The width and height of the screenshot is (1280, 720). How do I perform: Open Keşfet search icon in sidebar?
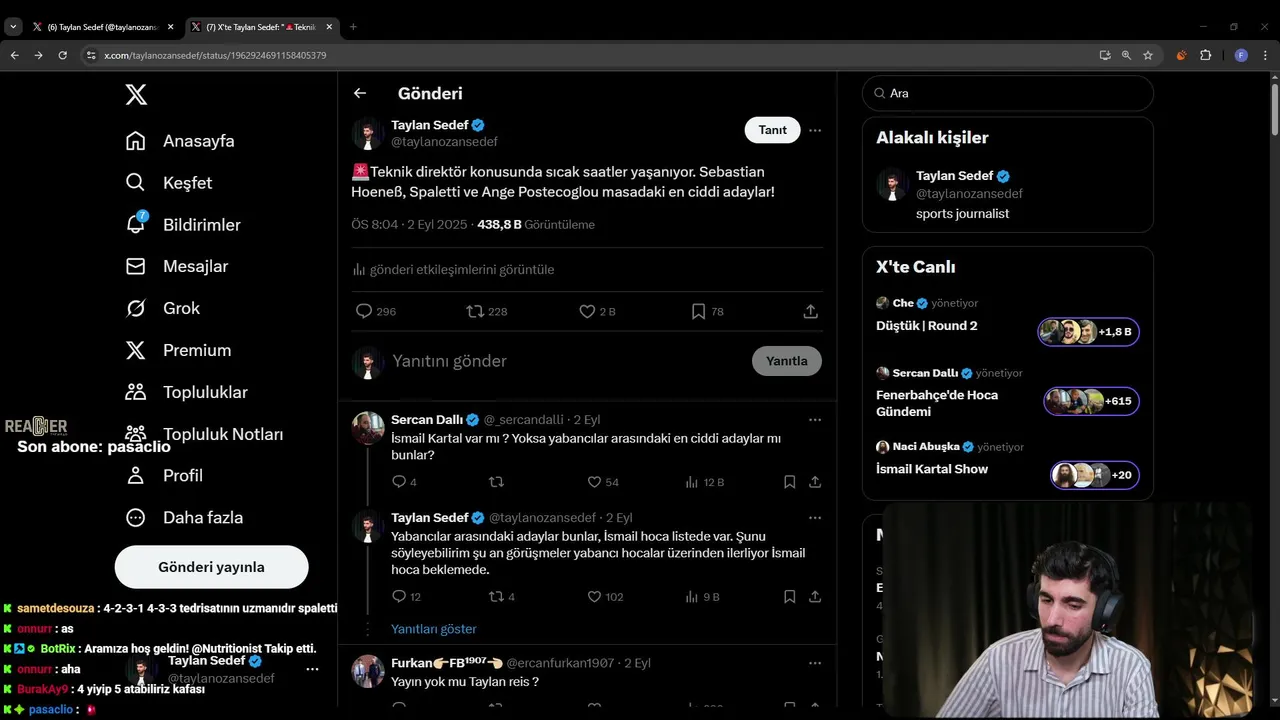coord(136,183)
